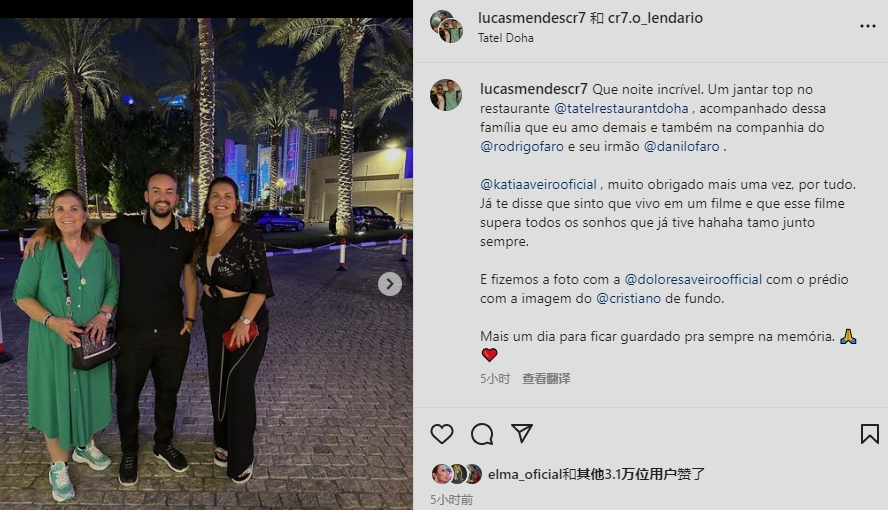Open the header profile avatar of lucasmendescr7
888x510 pixels.
coord(446,27)
